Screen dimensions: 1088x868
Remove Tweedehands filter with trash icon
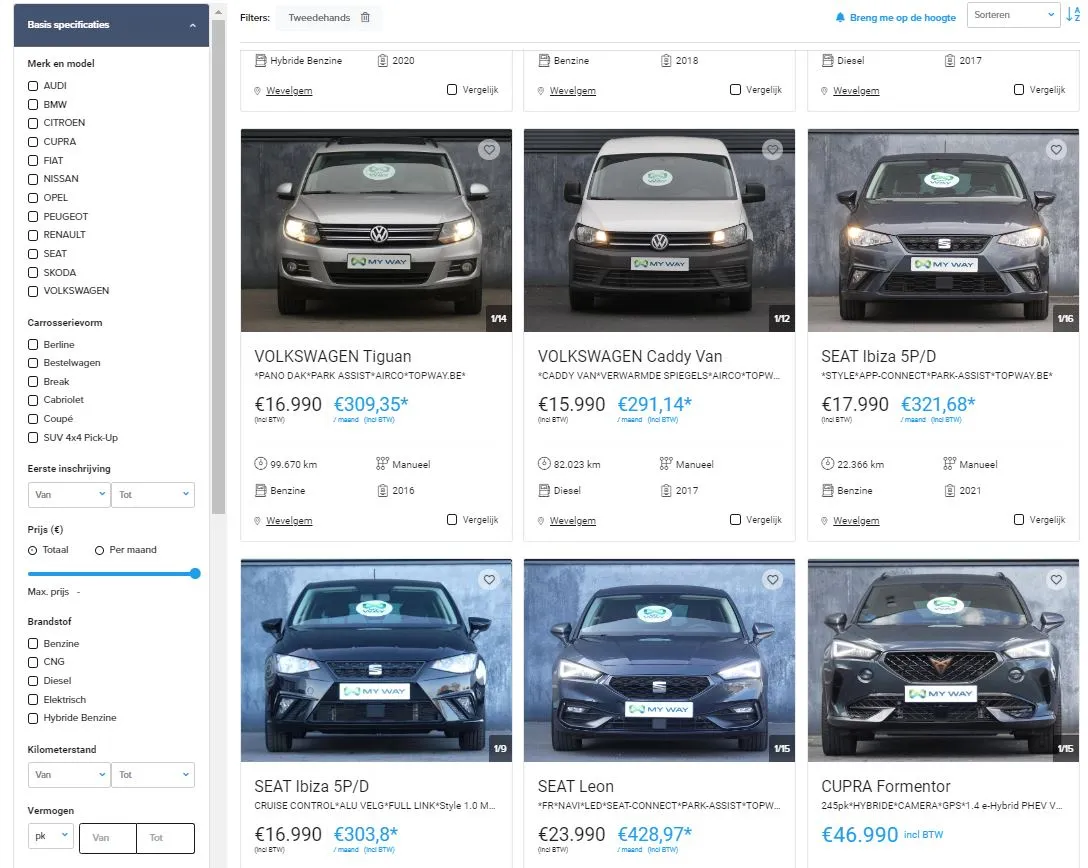pyautogui.click(x=365, y=17)
